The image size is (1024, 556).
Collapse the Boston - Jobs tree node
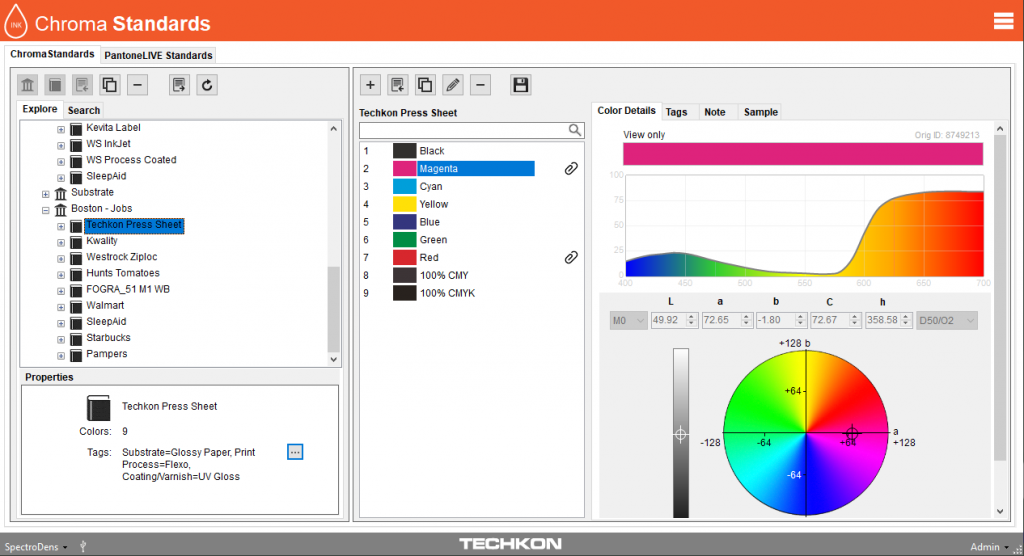(x=46, y=210)
